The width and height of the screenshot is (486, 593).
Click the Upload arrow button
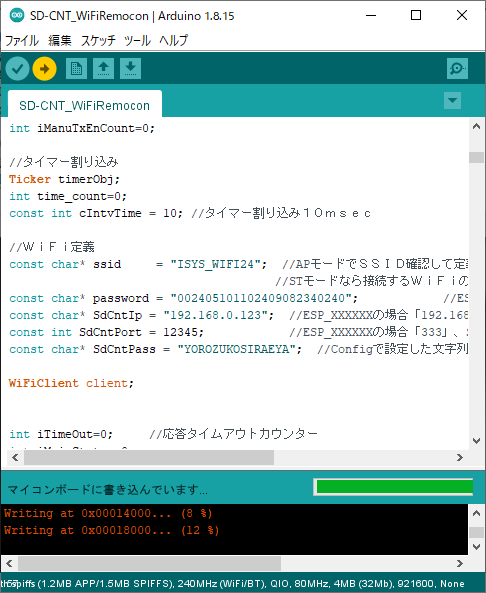(x=45, y=69)
